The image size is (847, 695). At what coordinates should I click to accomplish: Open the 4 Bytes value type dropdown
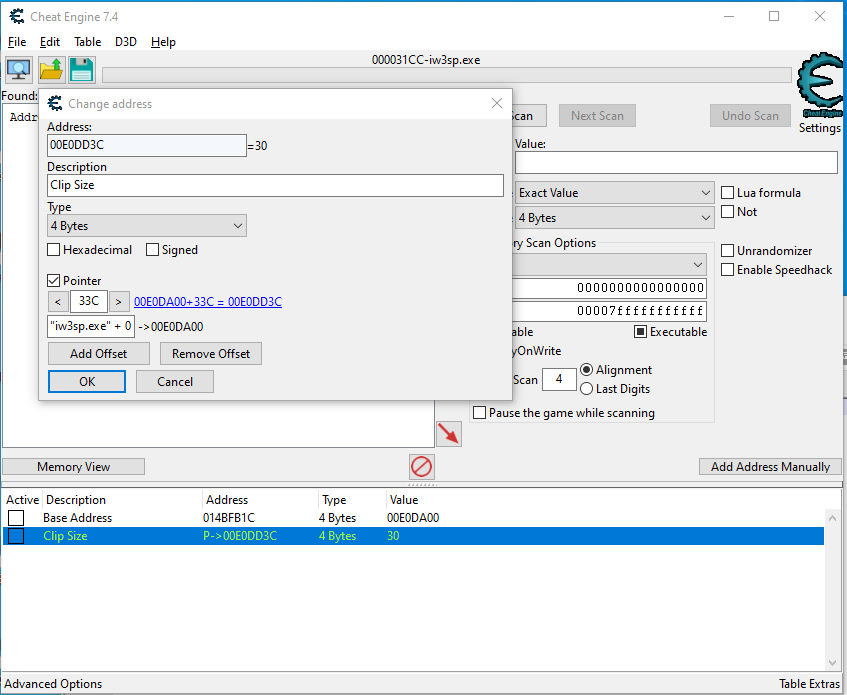click(x=615, y=218)
